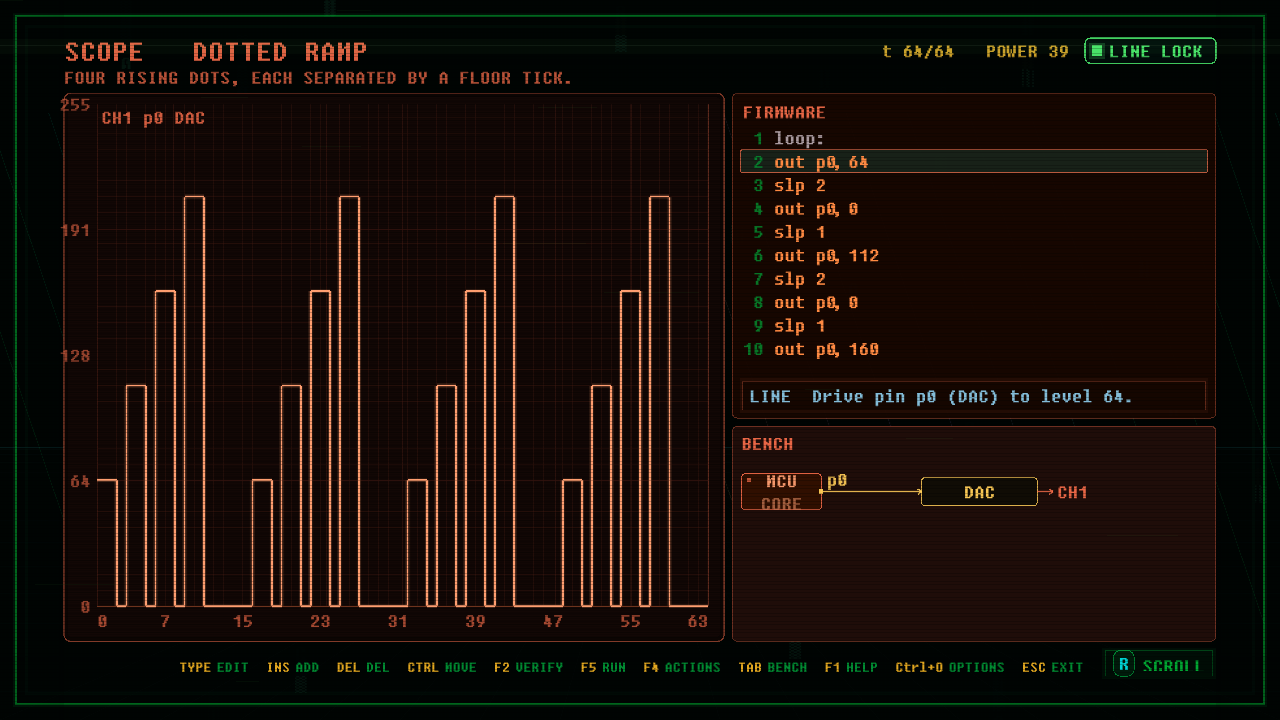
Task: Click the 63 x-axis tick label
Action: pos(698,622)
